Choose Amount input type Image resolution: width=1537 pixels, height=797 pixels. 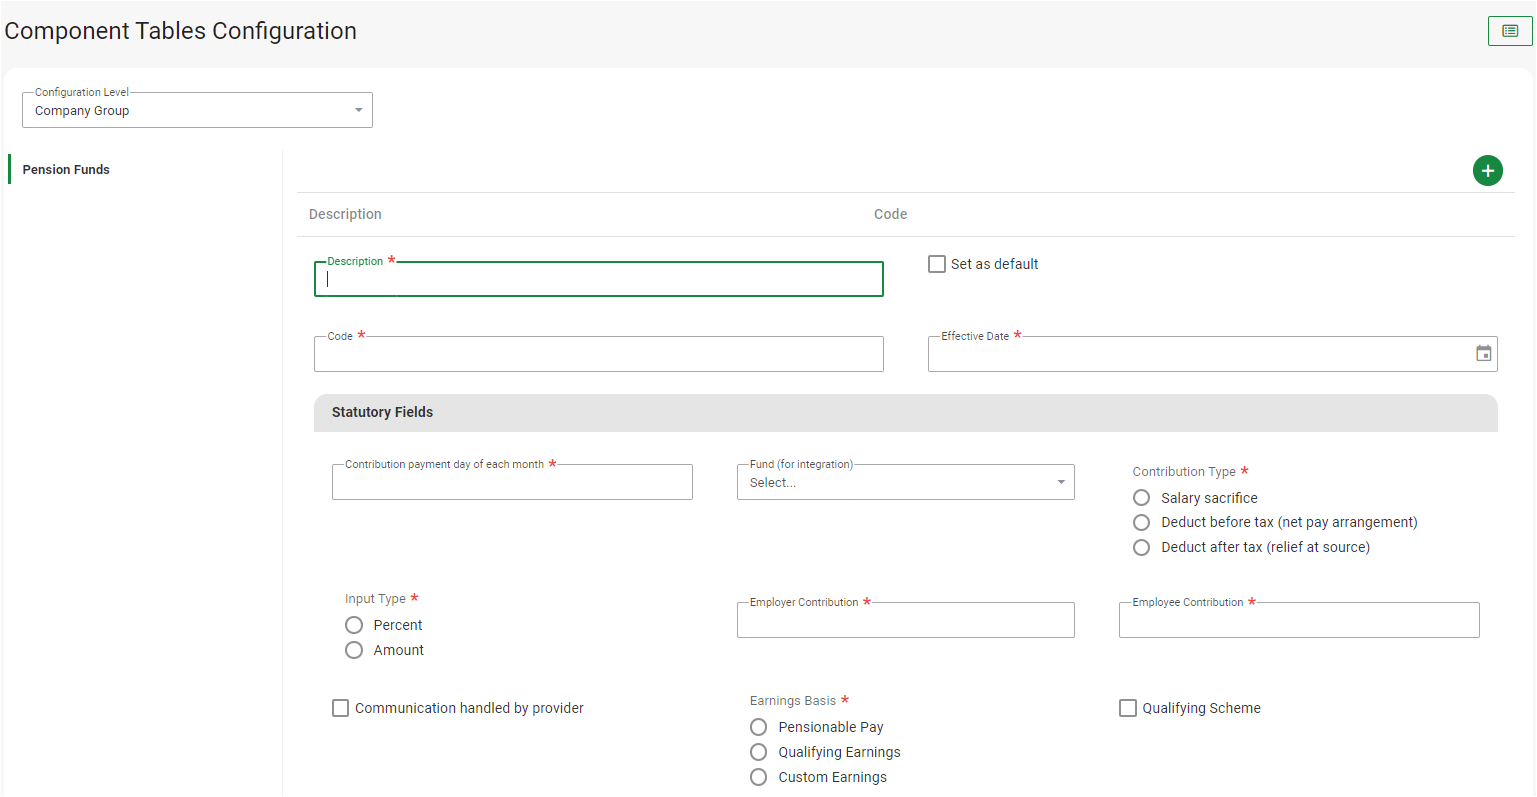[x=354, y=650]
